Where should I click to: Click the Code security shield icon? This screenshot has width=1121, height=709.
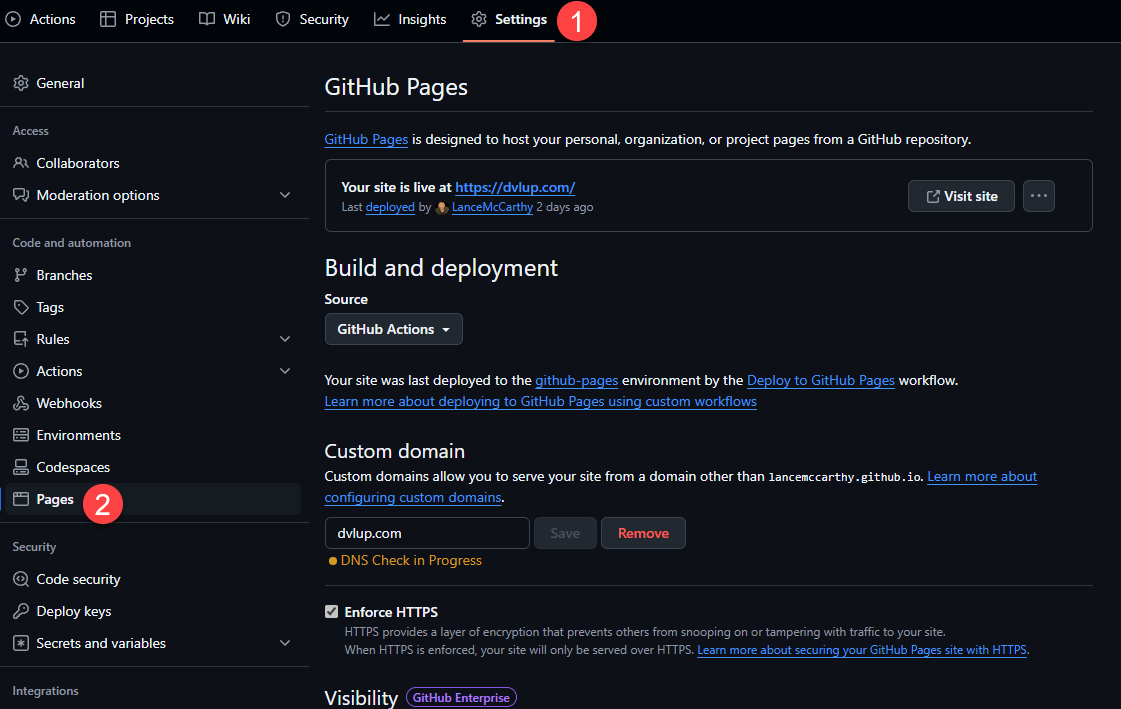point(20,579)
